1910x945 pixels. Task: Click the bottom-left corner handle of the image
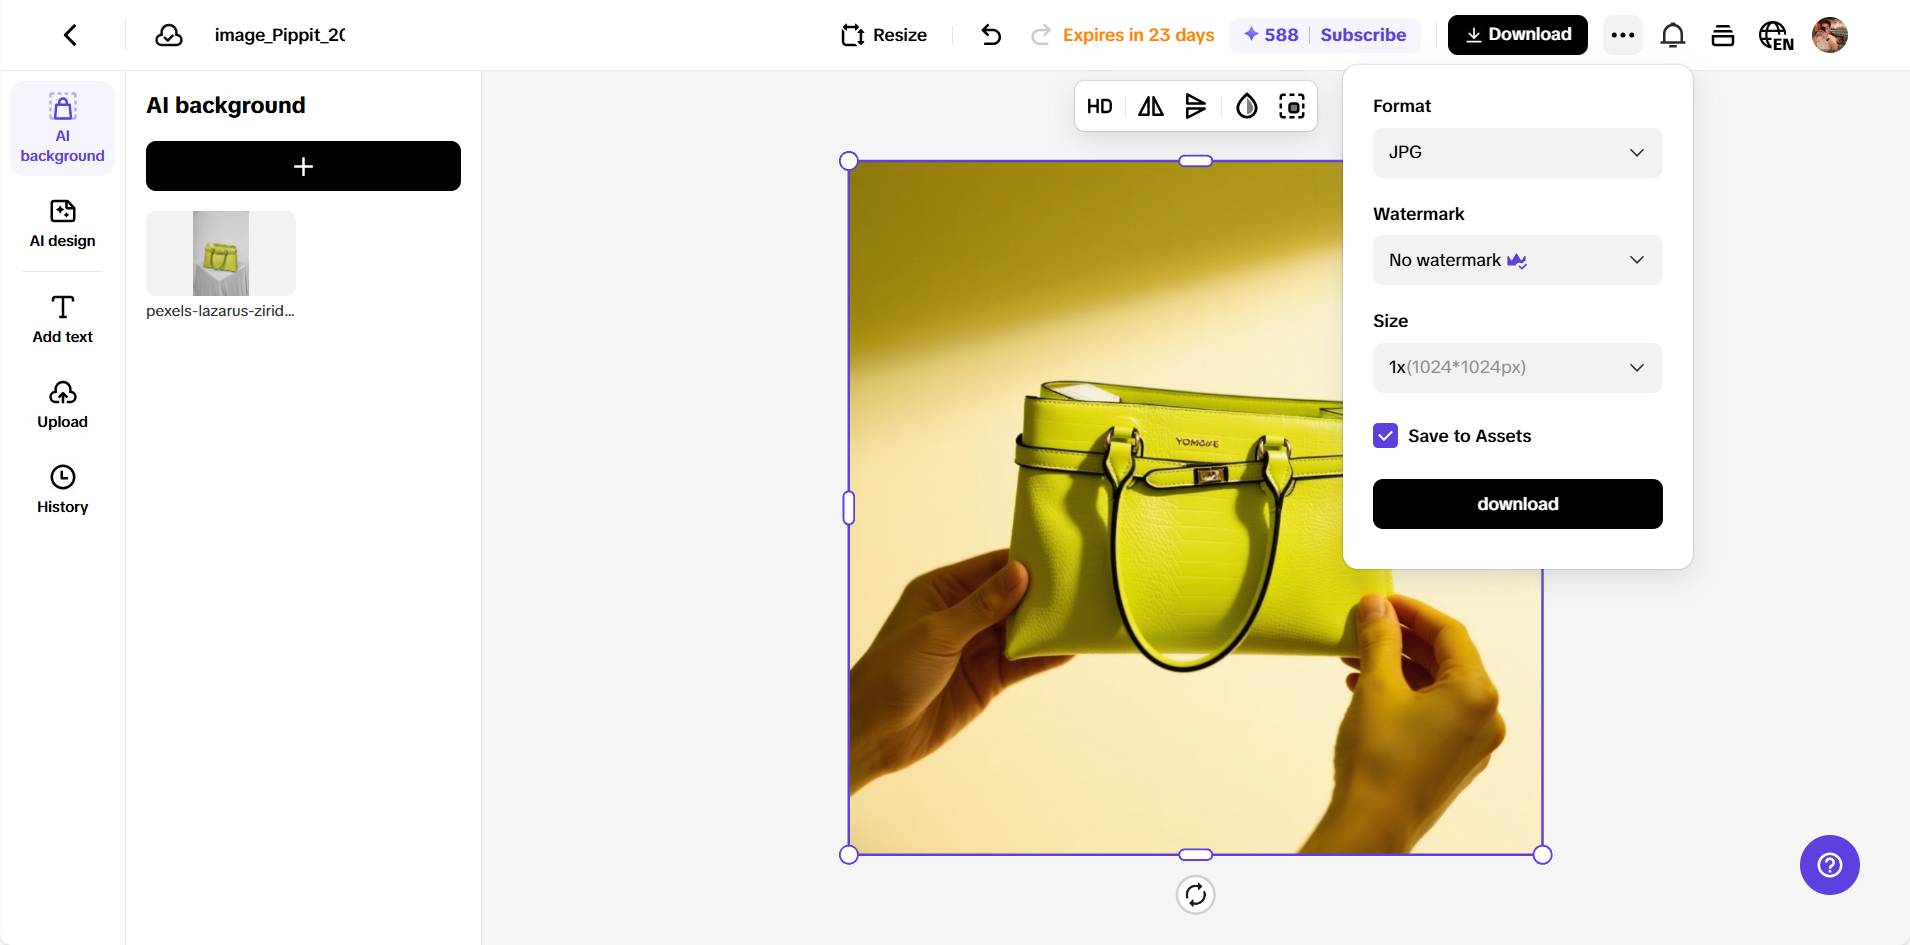tap(849, 855)
